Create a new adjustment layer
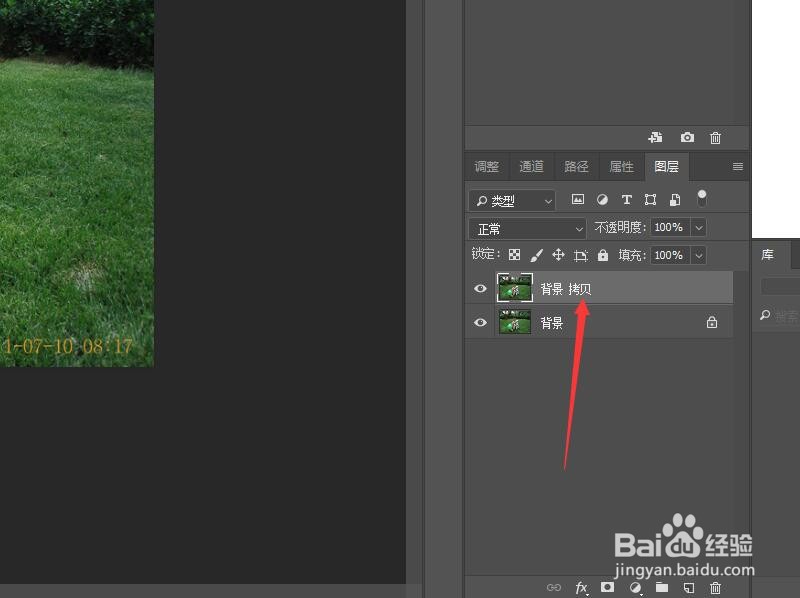 tap(635, 588)
